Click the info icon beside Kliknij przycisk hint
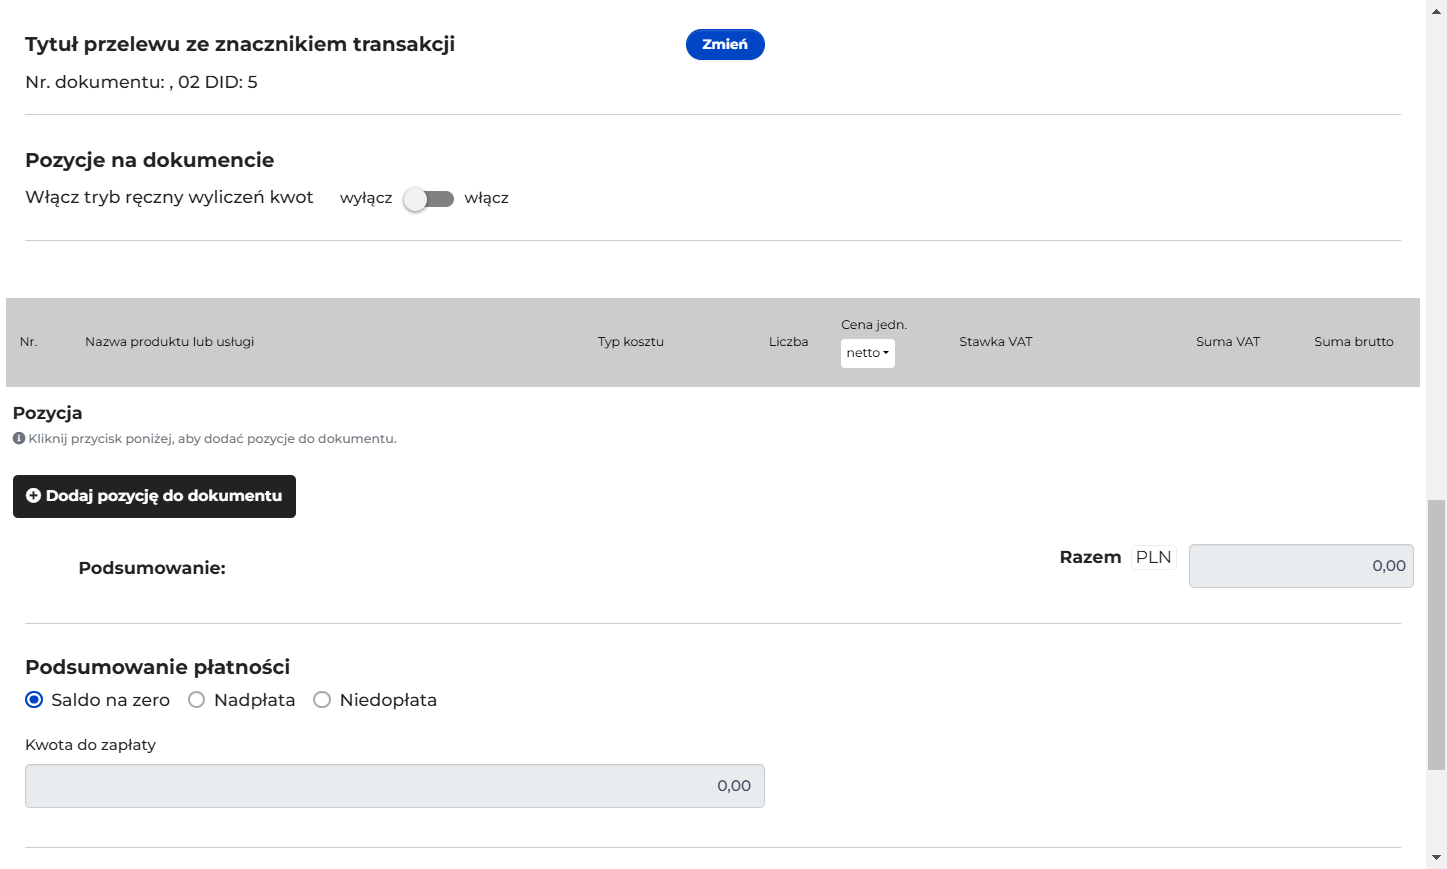The image size is (1447, 869). [x=18, y=438]
